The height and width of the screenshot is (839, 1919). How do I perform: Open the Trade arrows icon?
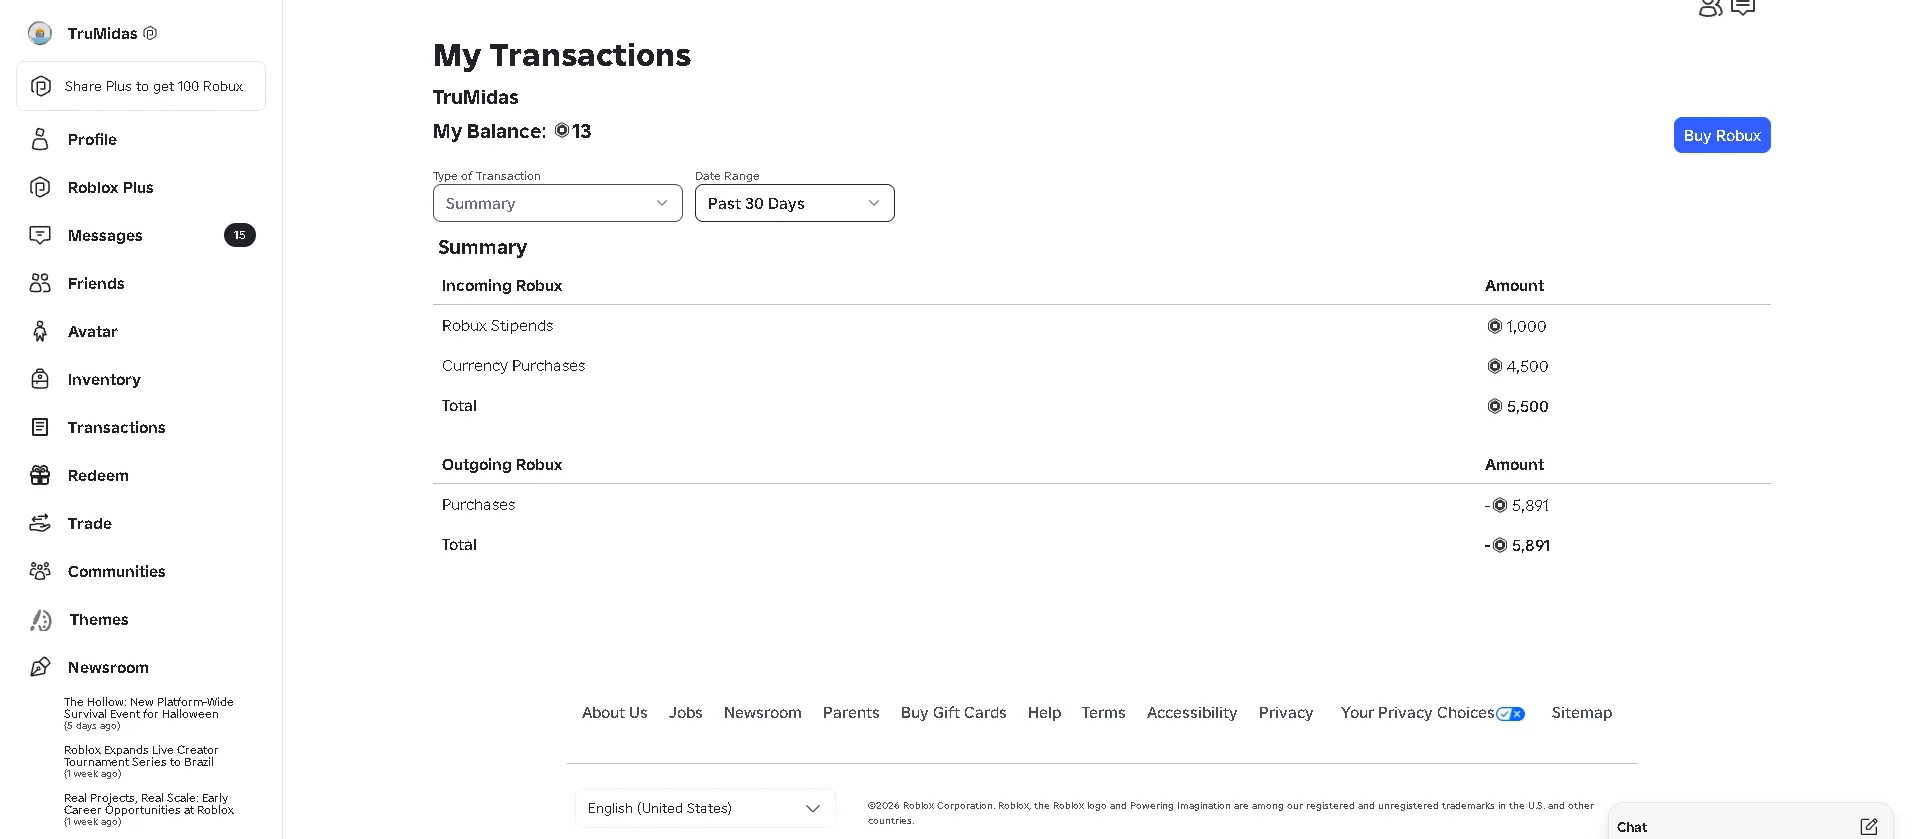pos(40,523)
